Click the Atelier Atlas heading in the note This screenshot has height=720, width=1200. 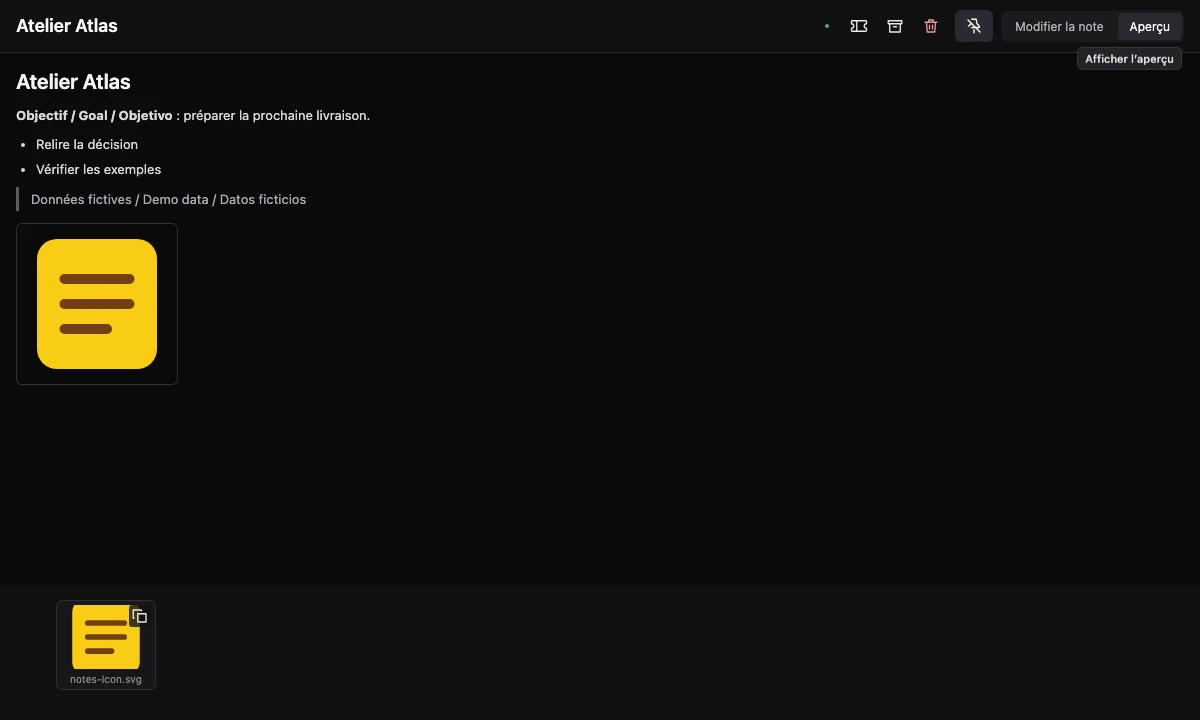point(73,82)
